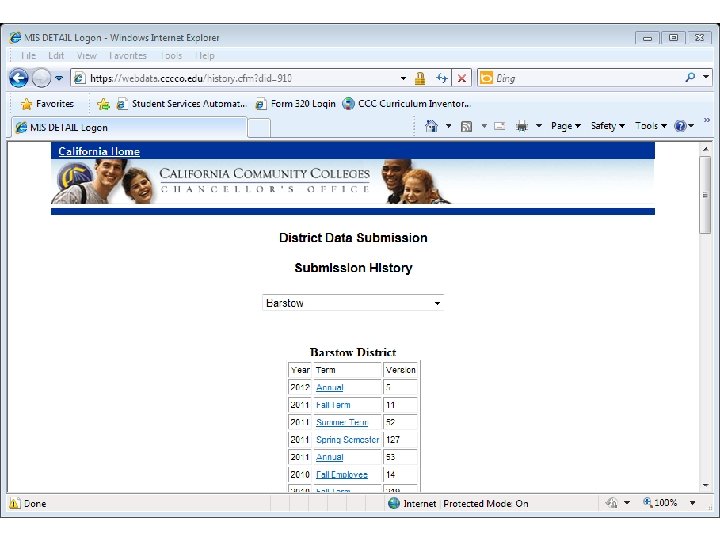This screenshot has width=720, height=540.
Task: Click the Version column header
Action: (400, 370)
